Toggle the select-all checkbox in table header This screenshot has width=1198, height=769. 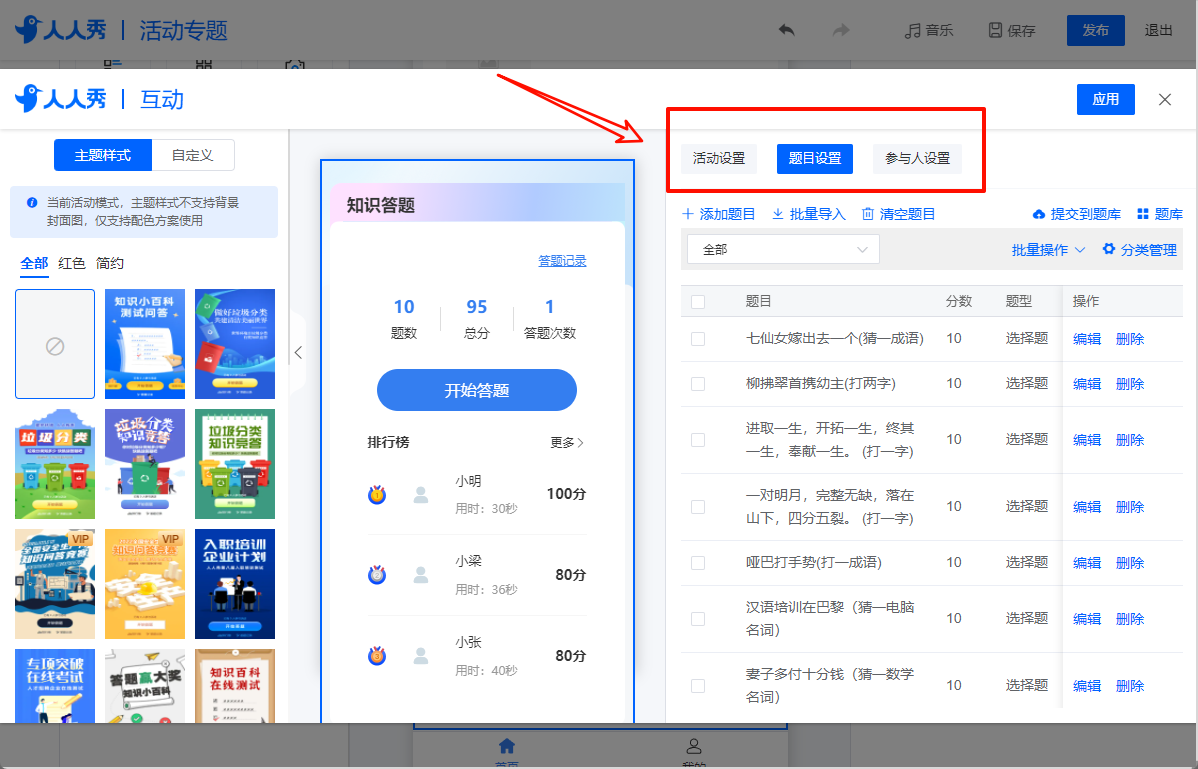coord(698,302)
